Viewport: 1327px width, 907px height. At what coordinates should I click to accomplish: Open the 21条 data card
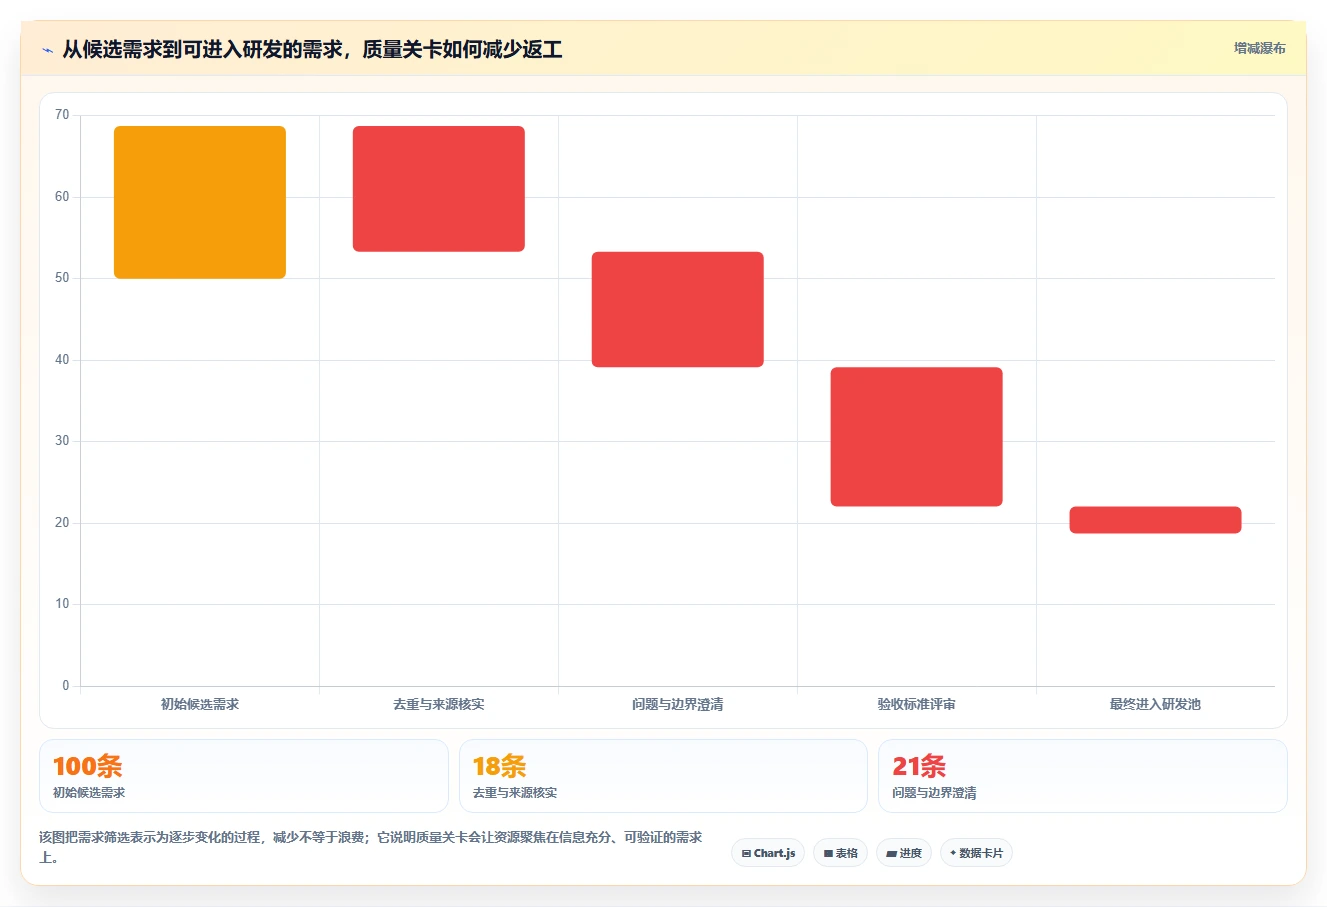tap(1083, 776)
